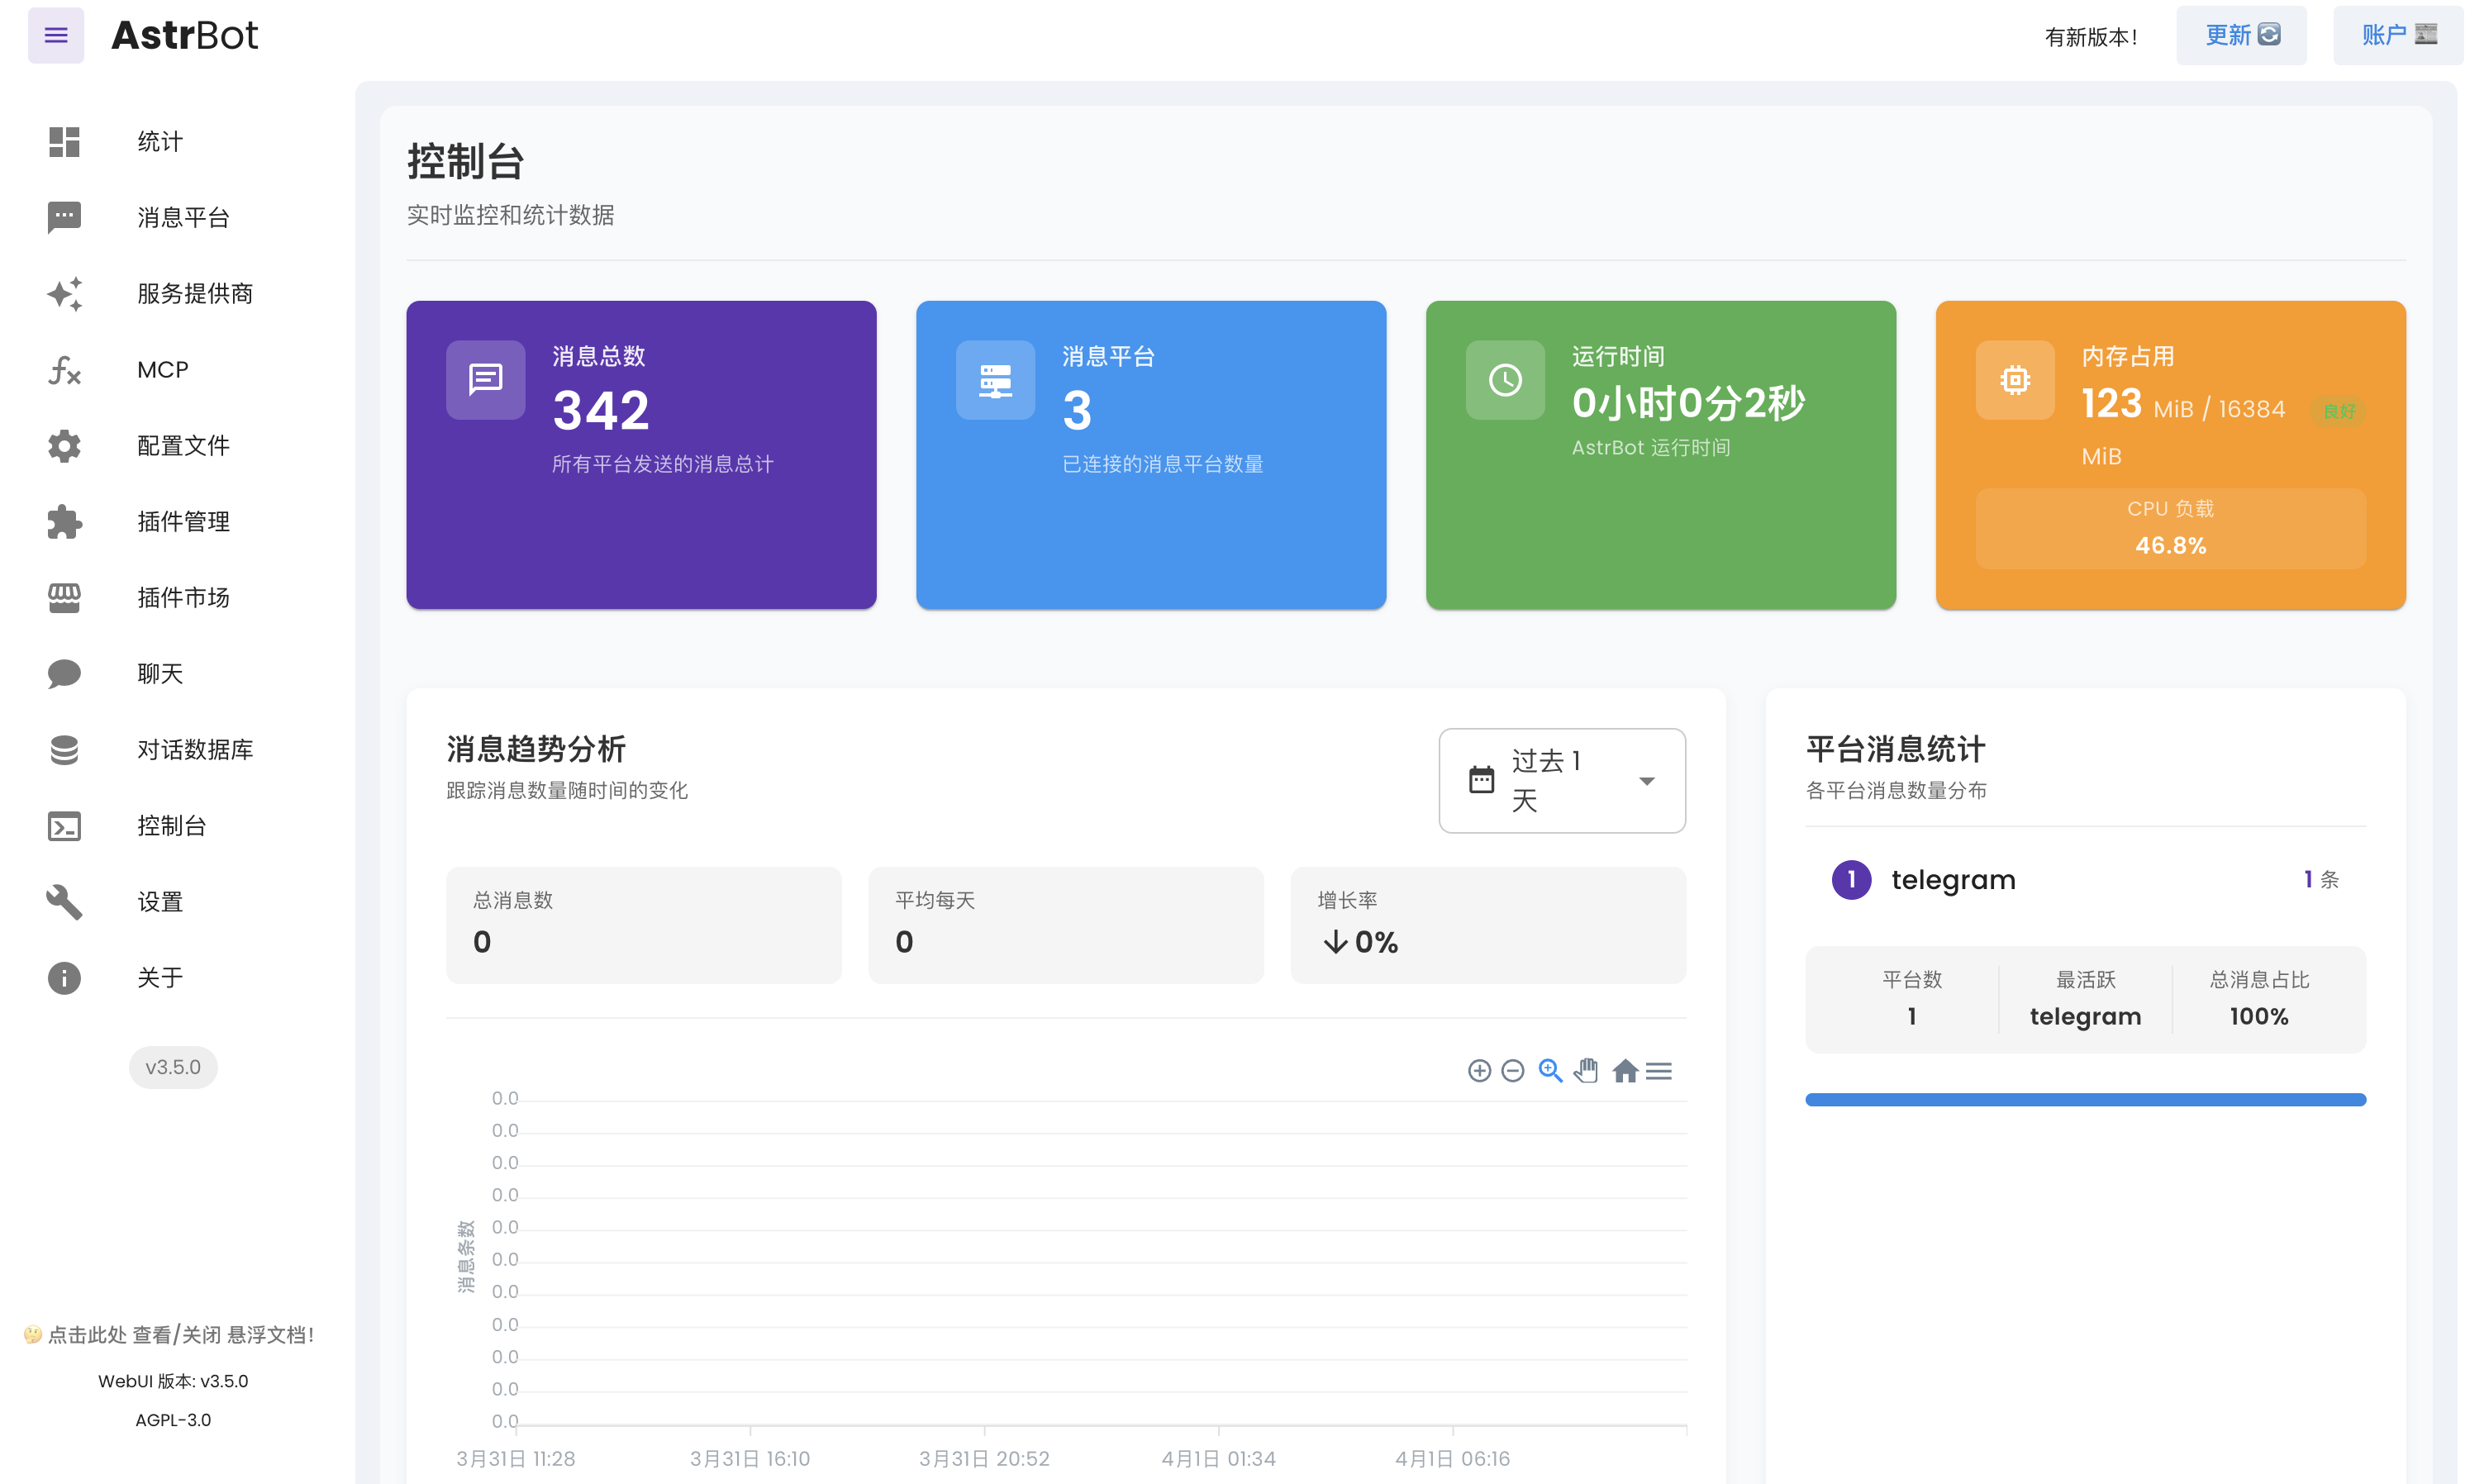Select the pan hand icon on the chart
Image resolution: width=2489 pixels, height=1484 pixels.
click(1587, 1070)
